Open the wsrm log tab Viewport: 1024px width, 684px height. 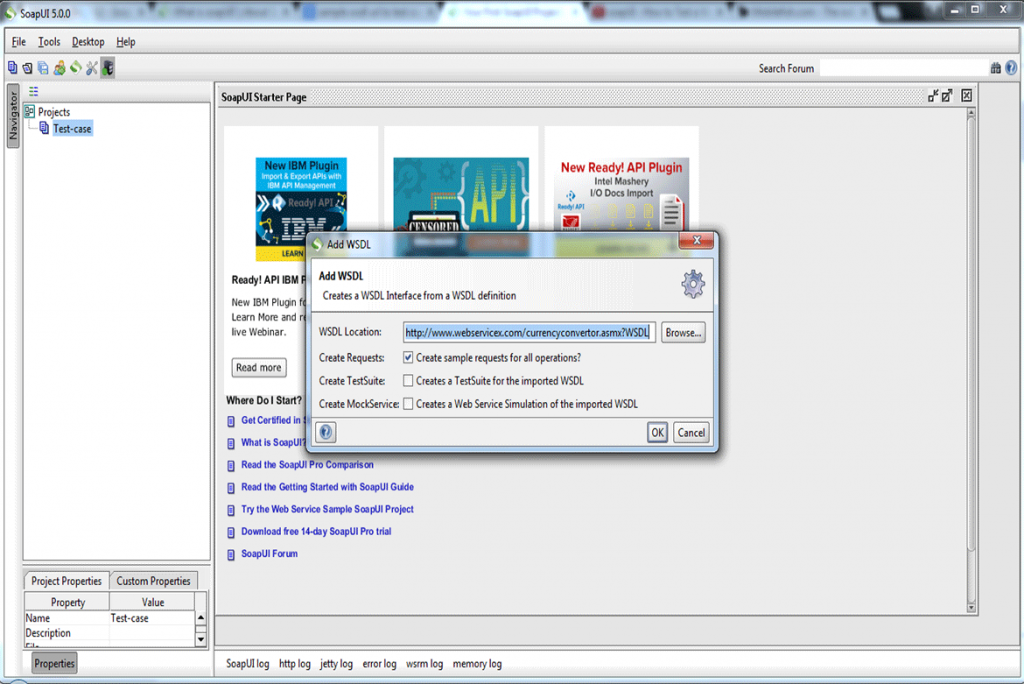pyautogui.click(x=424, y=664)
